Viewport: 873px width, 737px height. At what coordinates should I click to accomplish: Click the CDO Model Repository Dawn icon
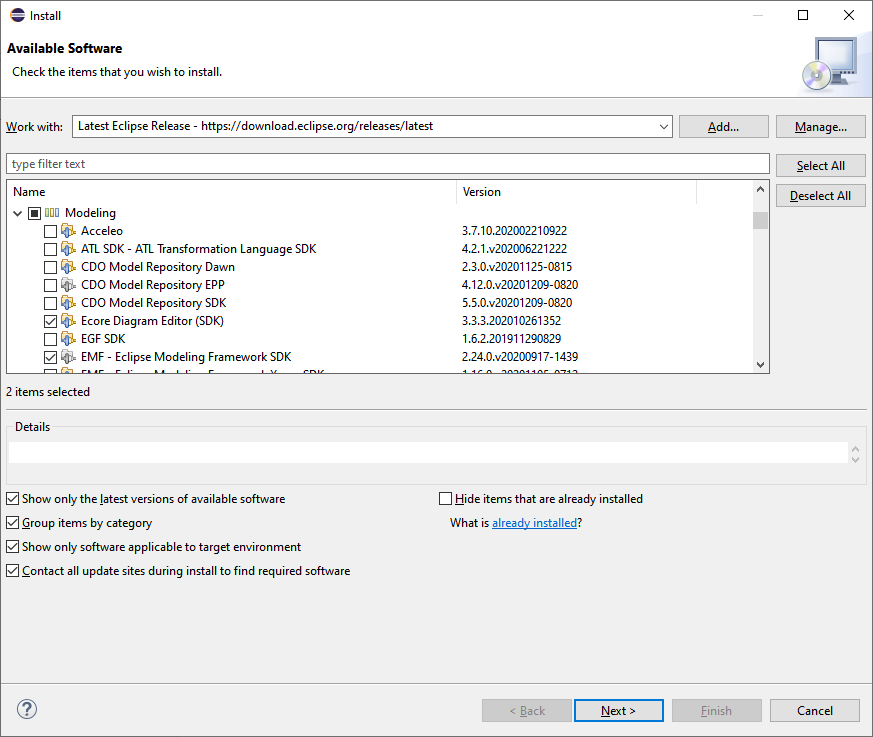pyautogui.click(x=68, y=267)
